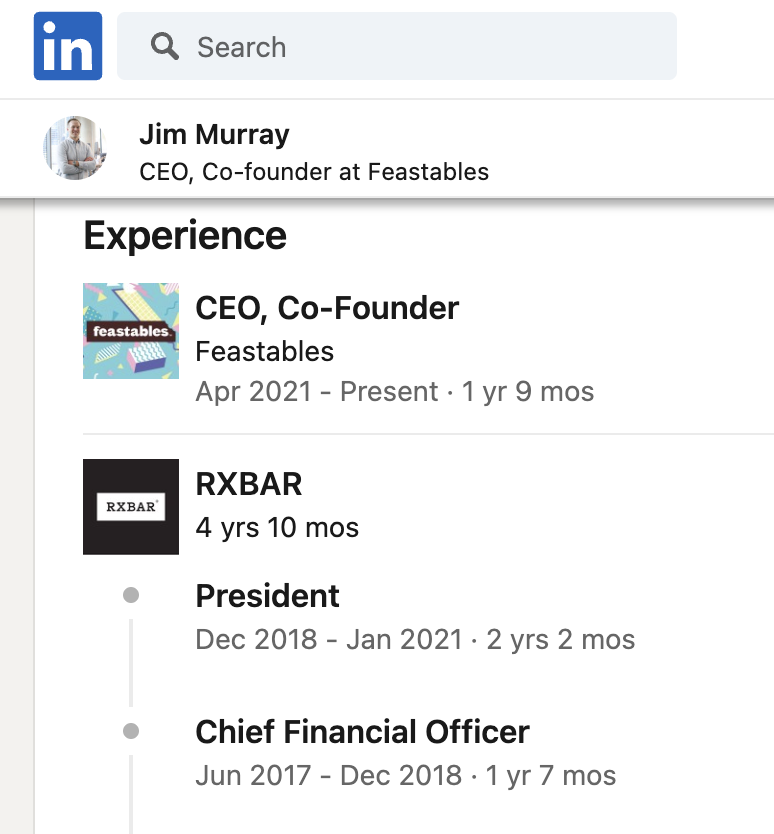Click the LinkedIn home logo

point(68,46)
